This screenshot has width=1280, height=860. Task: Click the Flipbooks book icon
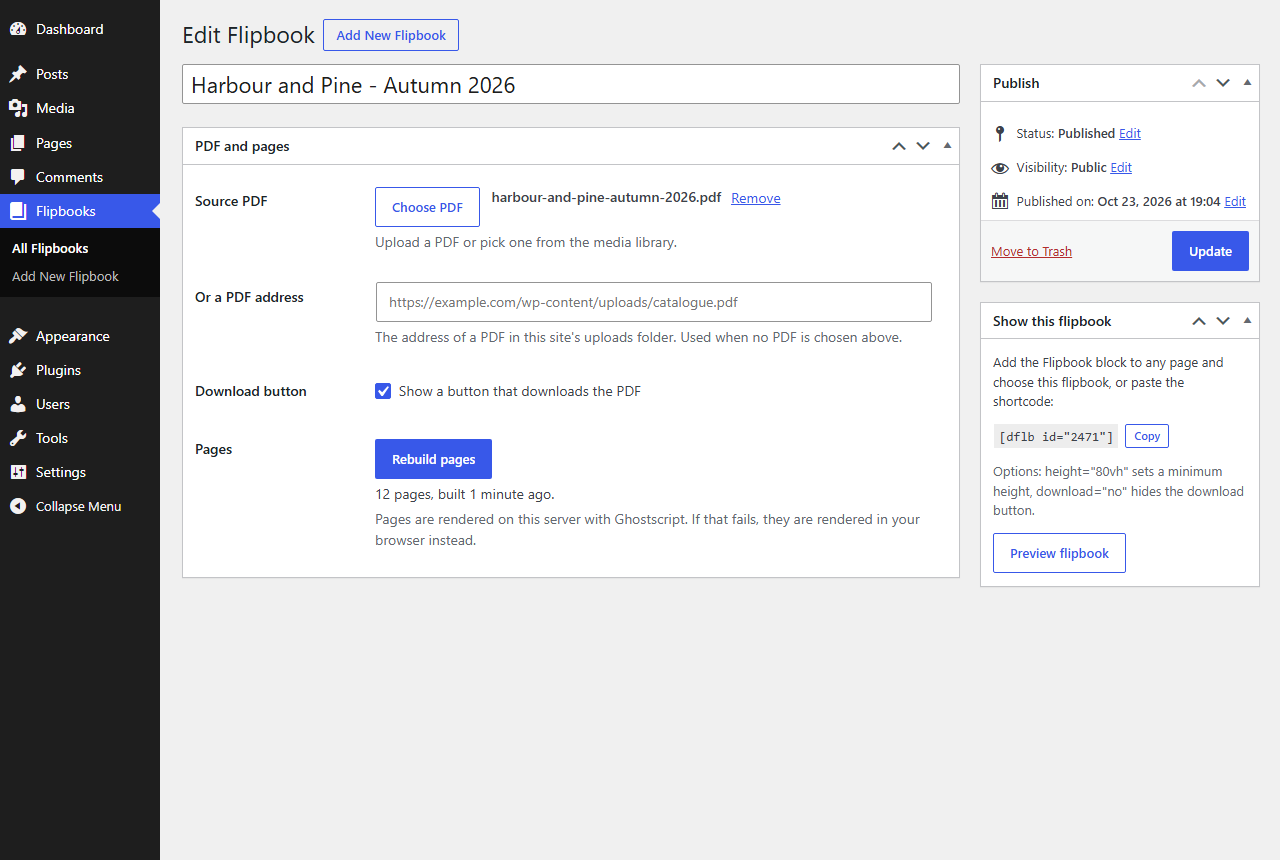18,211
